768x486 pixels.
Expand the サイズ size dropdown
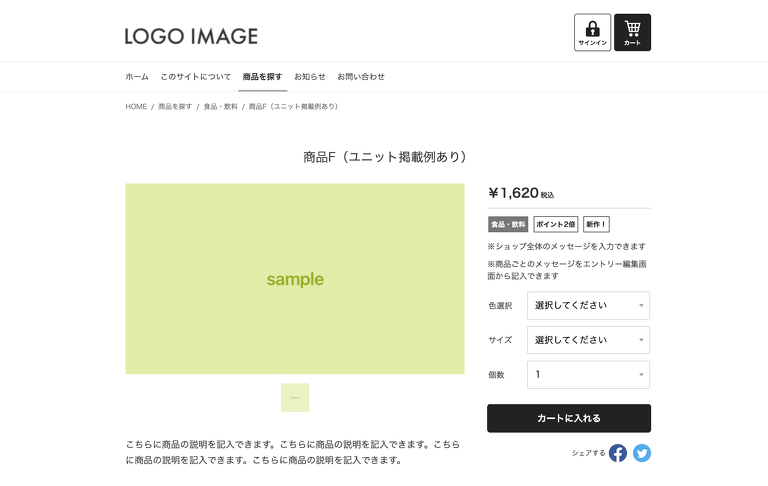tap(588, 340)
